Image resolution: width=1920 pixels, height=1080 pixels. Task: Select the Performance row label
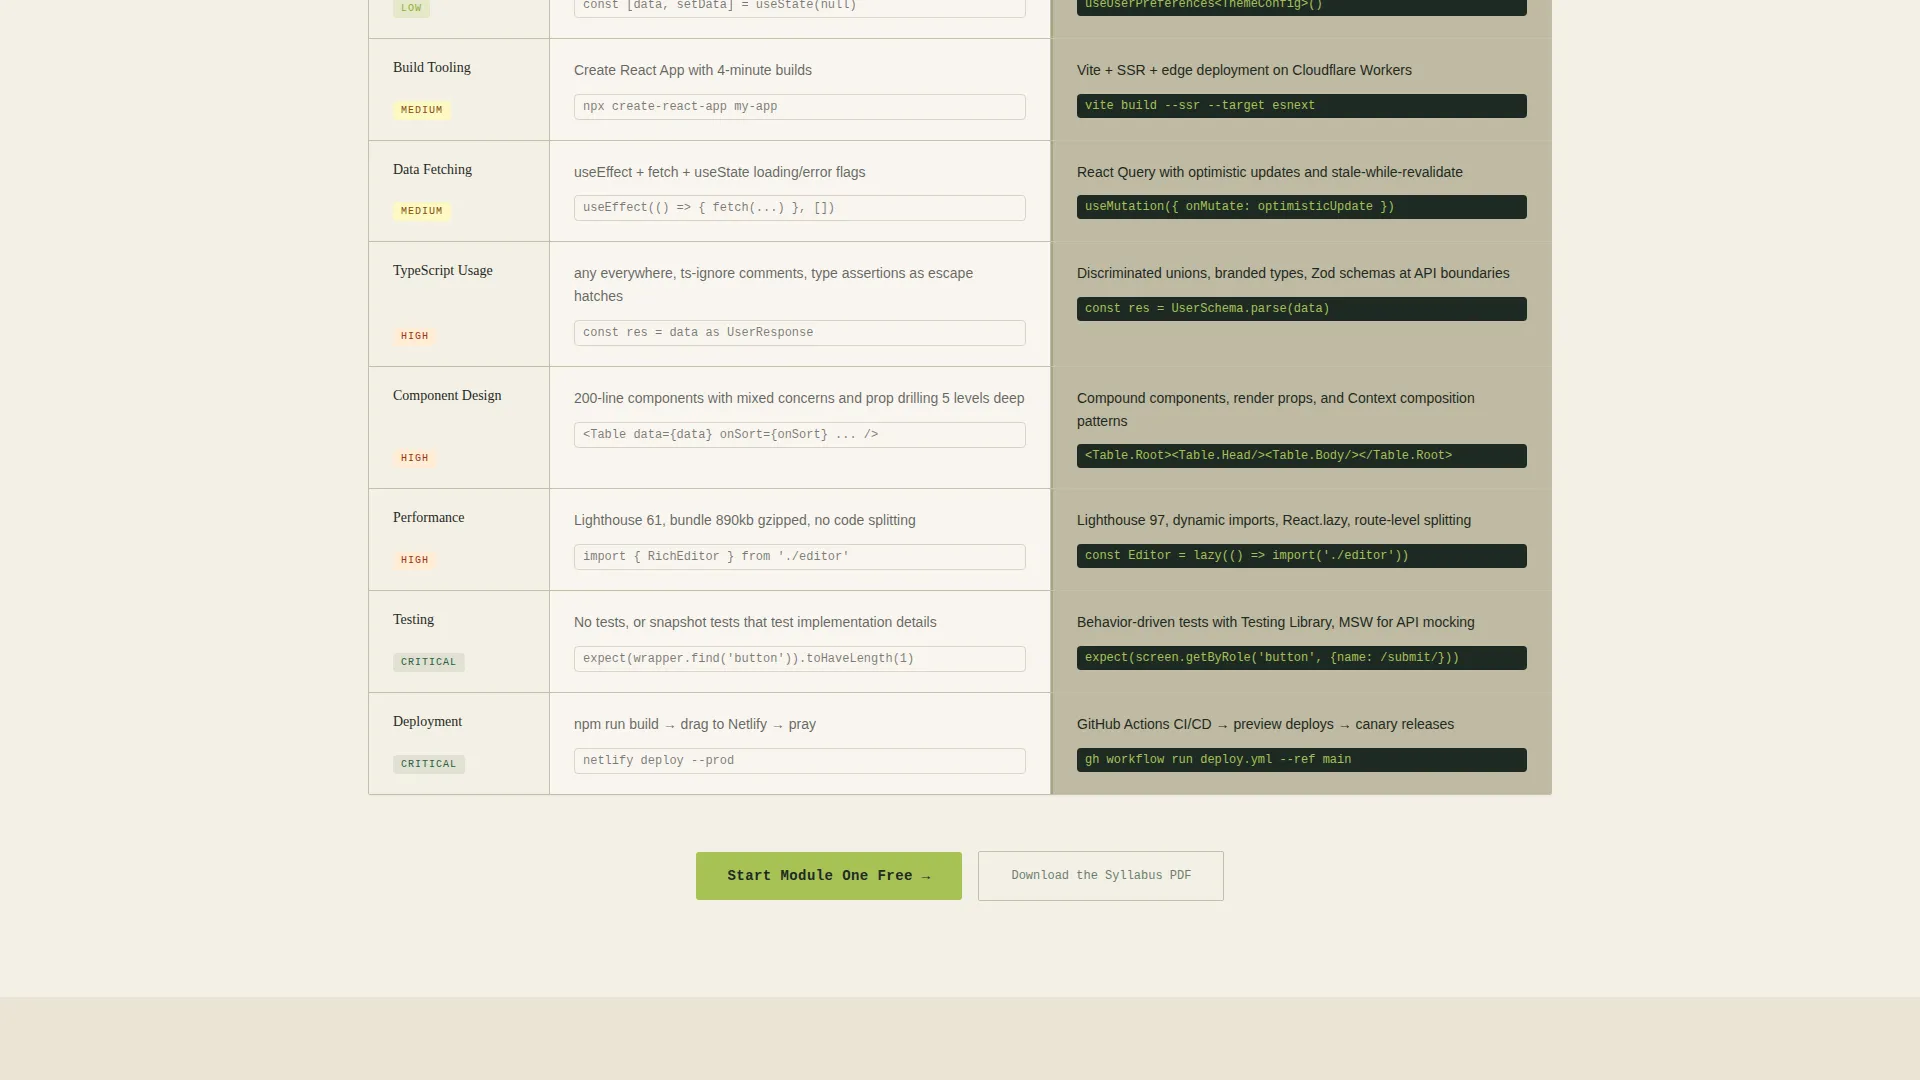click(x=428, y=518)
